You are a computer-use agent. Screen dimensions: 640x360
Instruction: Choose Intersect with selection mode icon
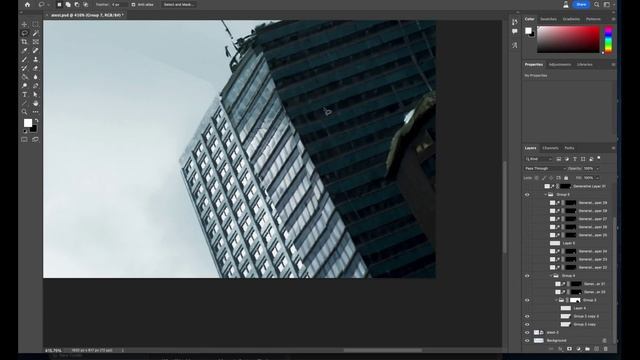[x=86, y=4]
